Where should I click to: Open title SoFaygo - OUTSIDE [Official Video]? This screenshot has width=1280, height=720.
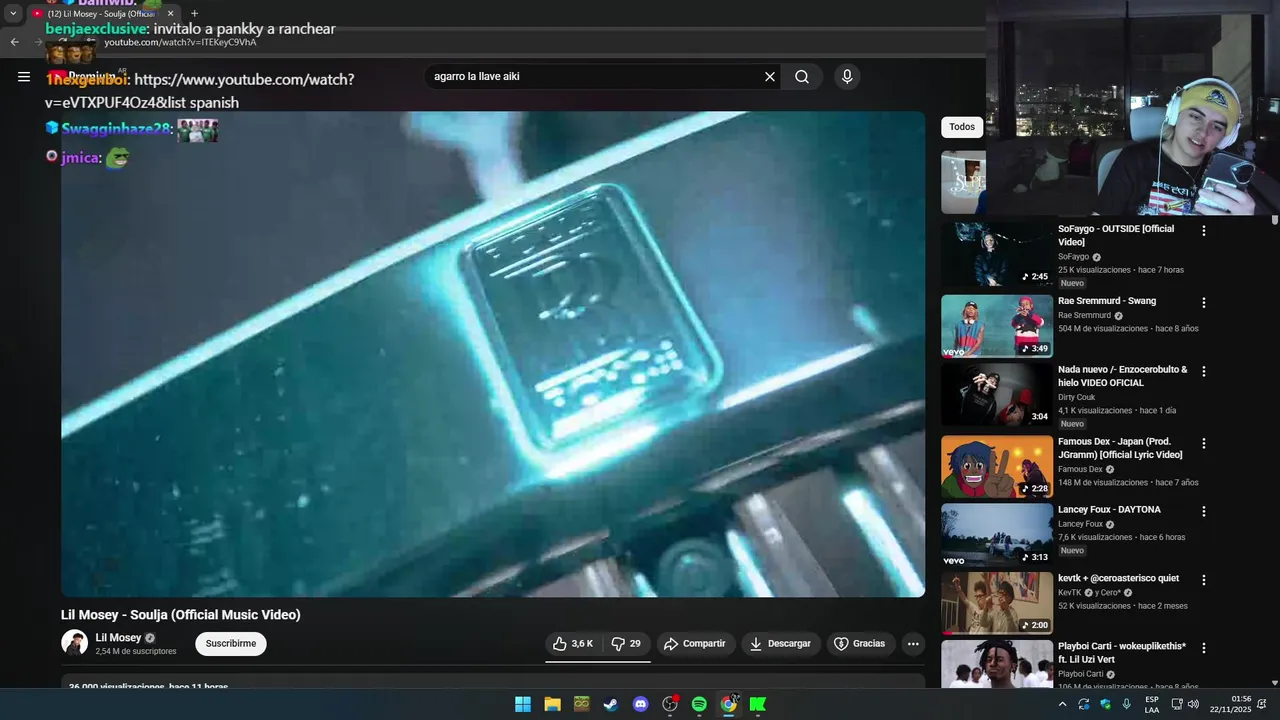click(x=1116, y=236)
